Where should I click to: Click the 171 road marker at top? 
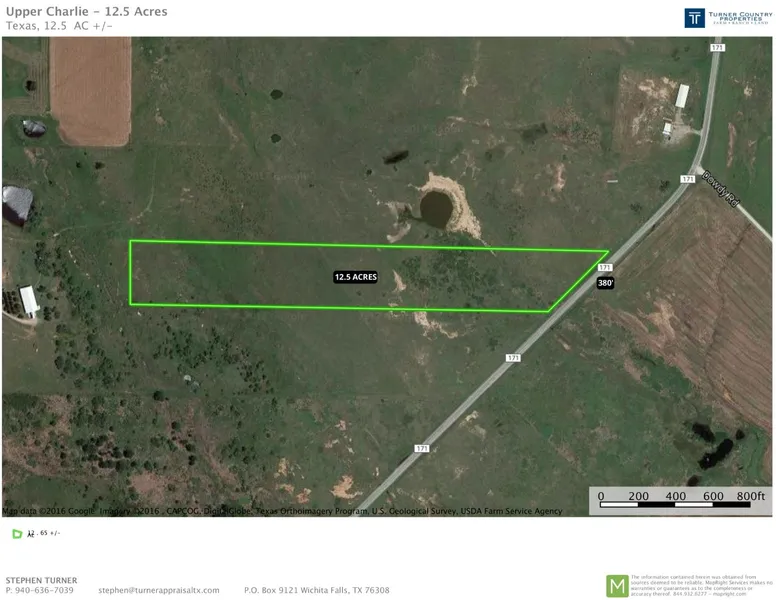click(x=716, y=47)
